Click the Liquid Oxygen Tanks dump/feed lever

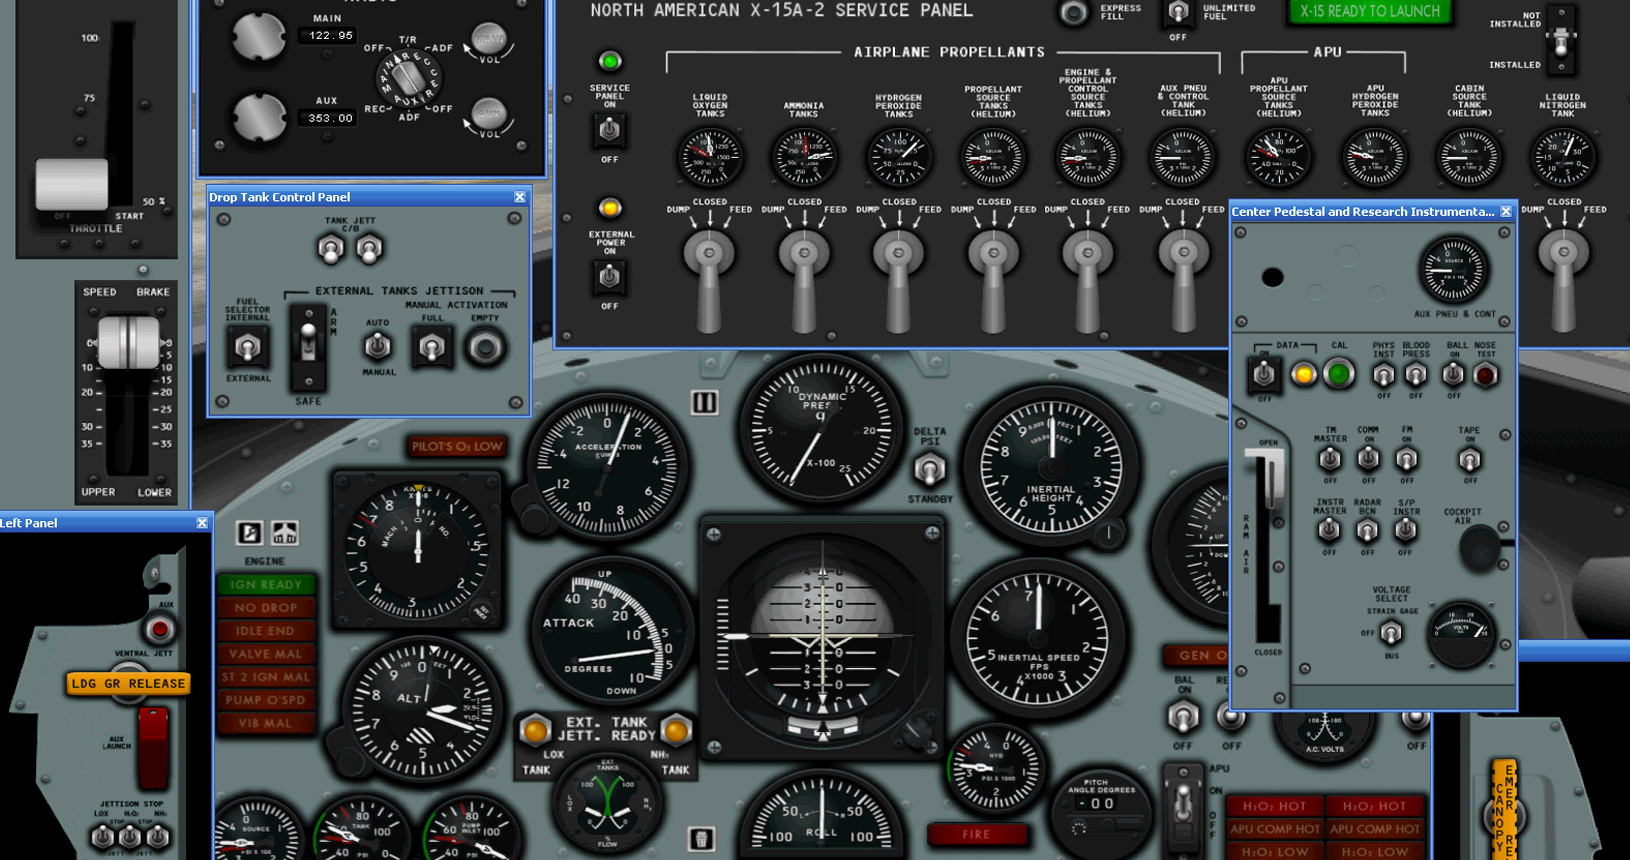709,280
